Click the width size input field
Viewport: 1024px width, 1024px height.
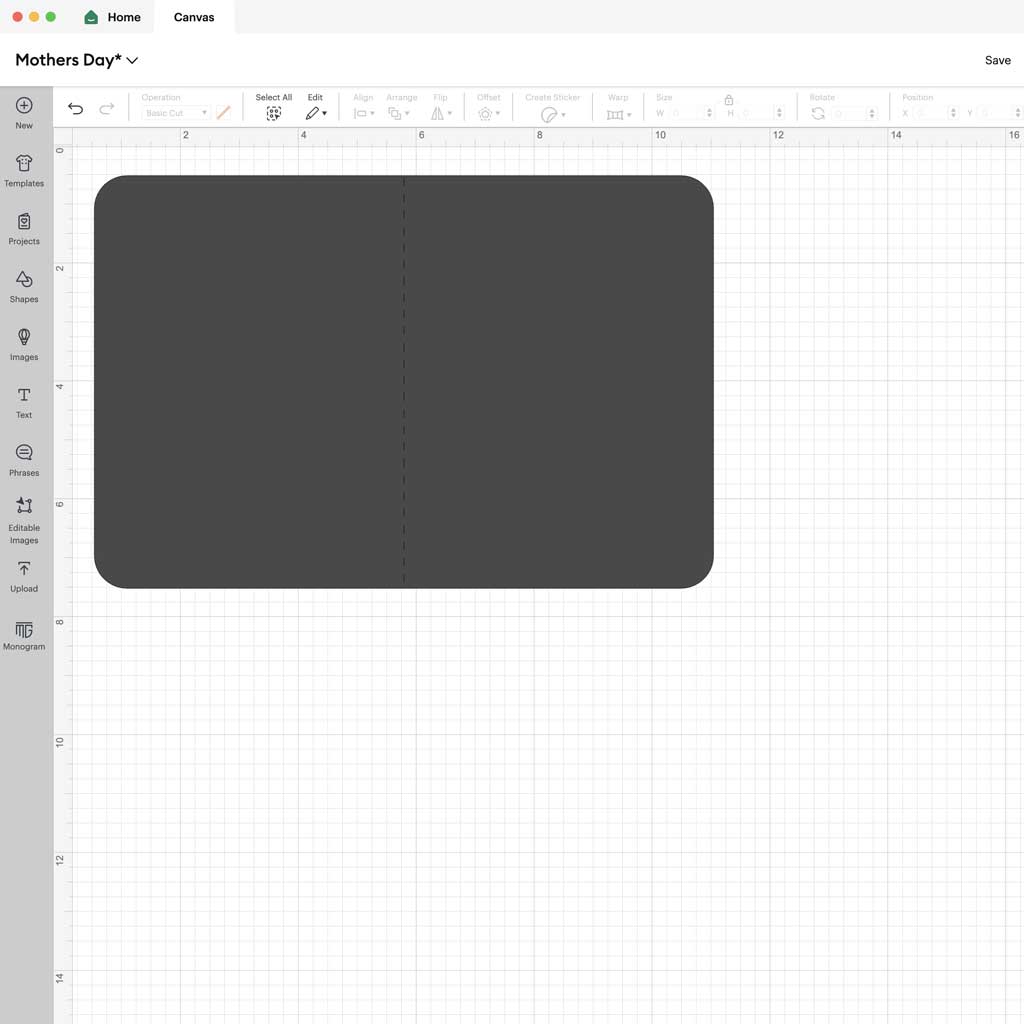click(x=688, y=114)
